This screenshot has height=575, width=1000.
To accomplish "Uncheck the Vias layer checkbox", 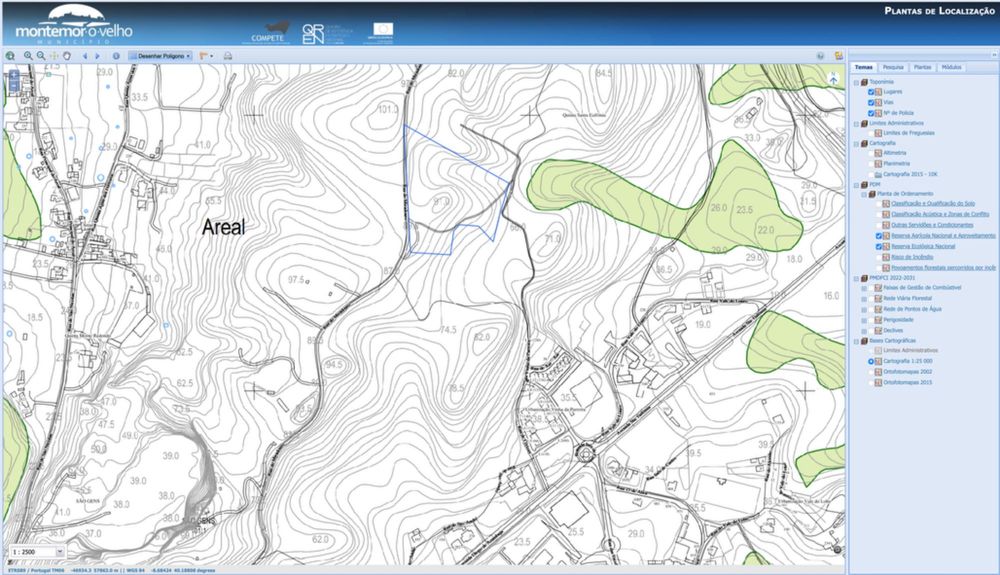I will click(x=871, y=103).
